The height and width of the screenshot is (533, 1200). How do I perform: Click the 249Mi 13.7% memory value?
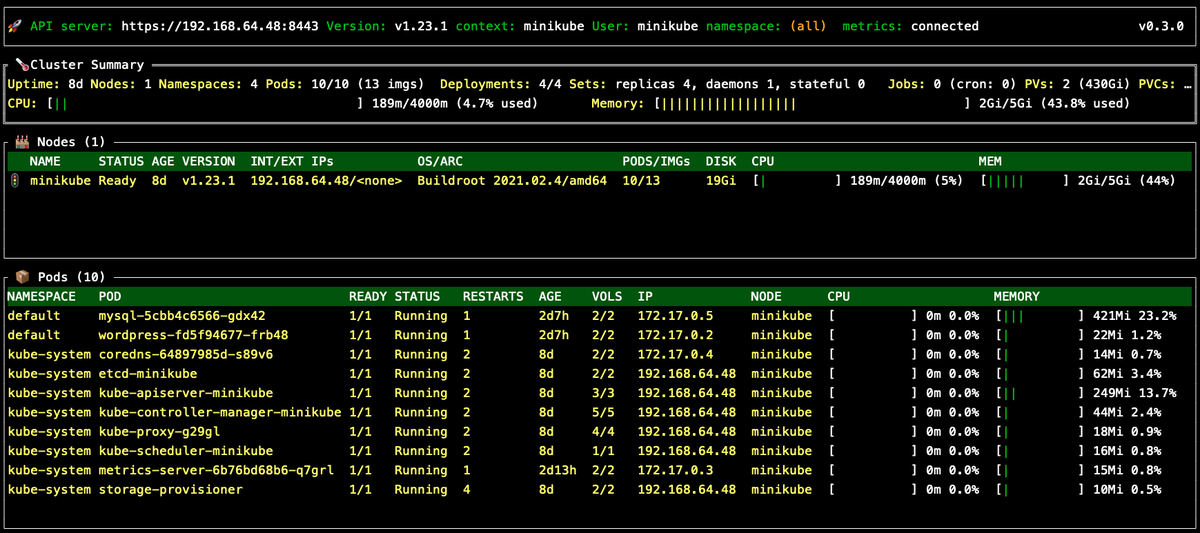1137,393
